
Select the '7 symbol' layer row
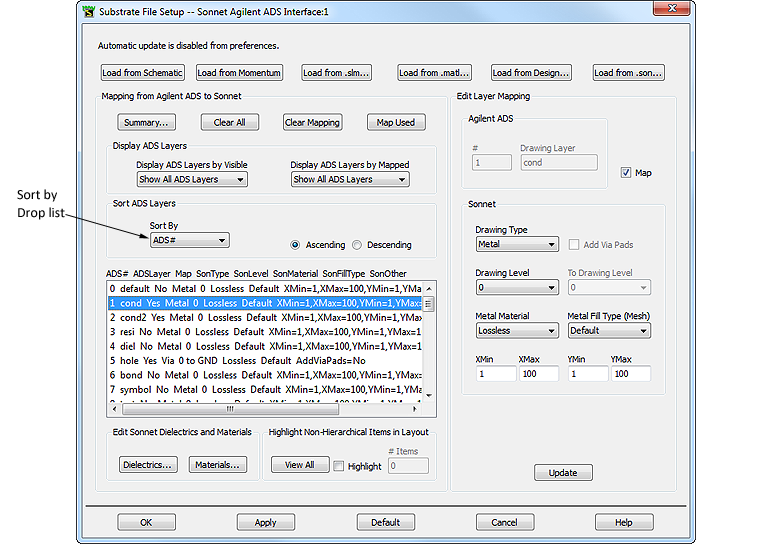[x=265, y=390]
